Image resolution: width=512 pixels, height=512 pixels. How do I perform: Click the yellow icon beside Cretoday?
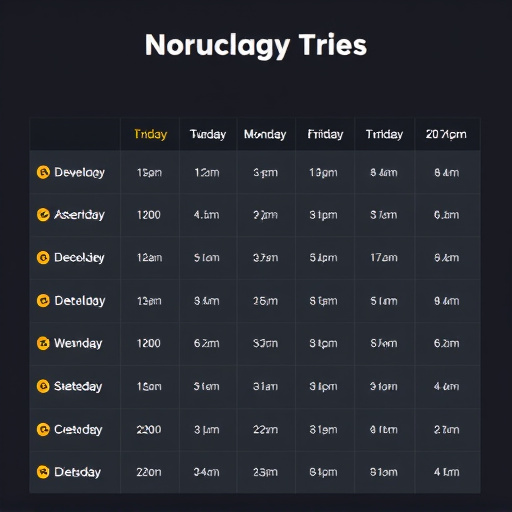(43, 429)
